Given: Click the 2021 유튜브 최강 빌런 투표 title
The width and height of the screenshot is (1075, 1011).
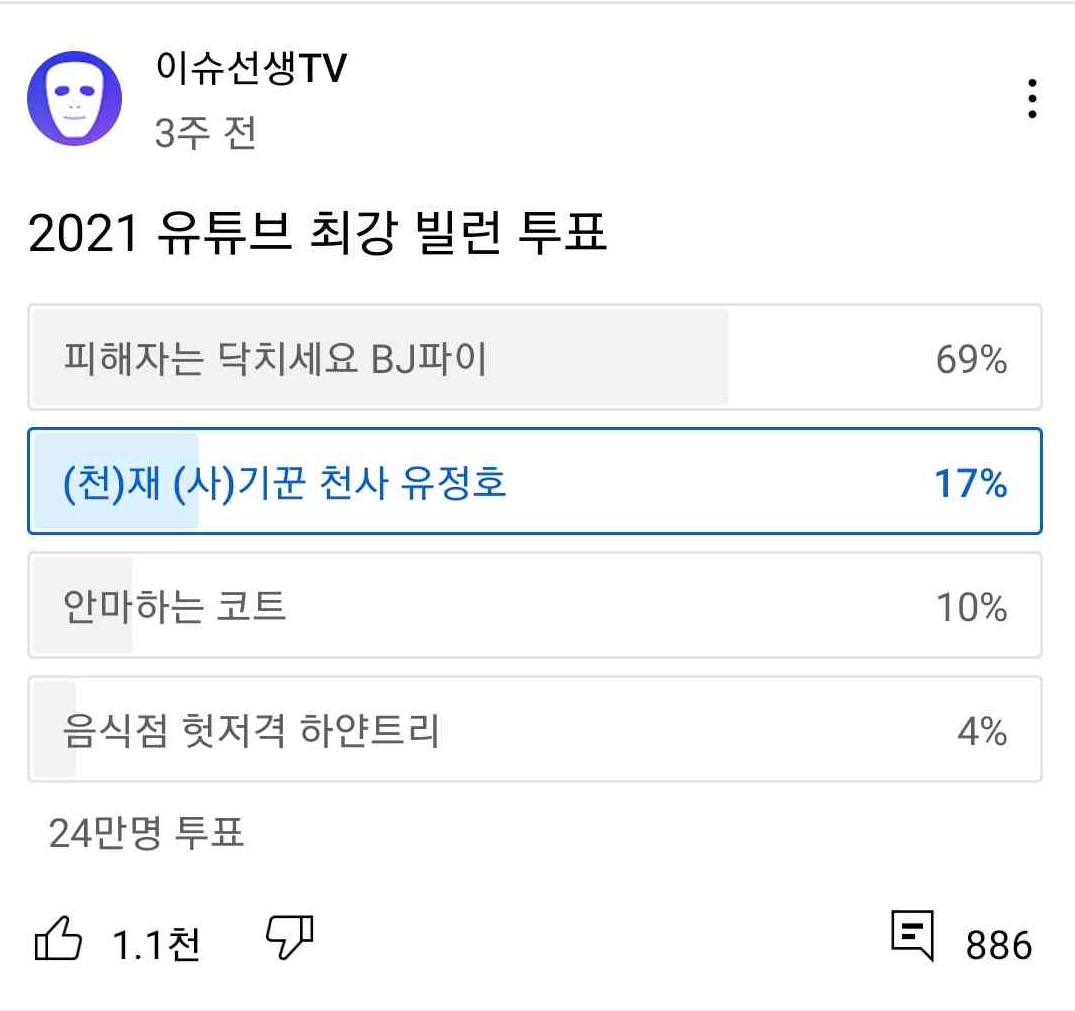Looking at the screenshot, I should coord(317,237).
